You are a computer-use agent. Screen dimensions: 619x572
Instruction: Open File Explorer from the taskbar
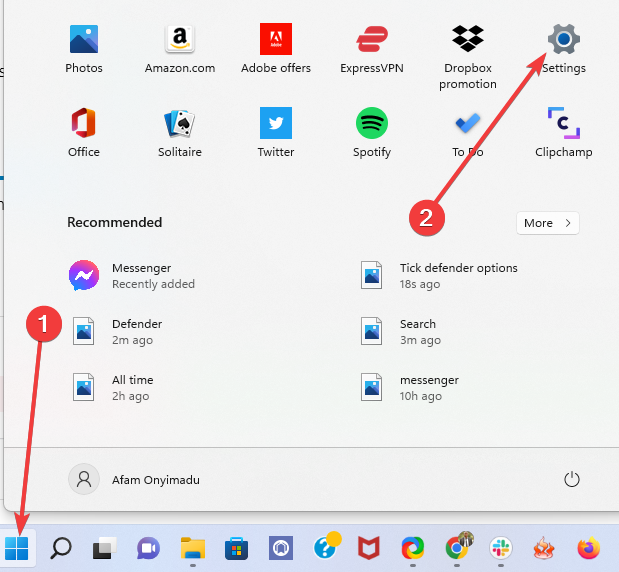193,548
